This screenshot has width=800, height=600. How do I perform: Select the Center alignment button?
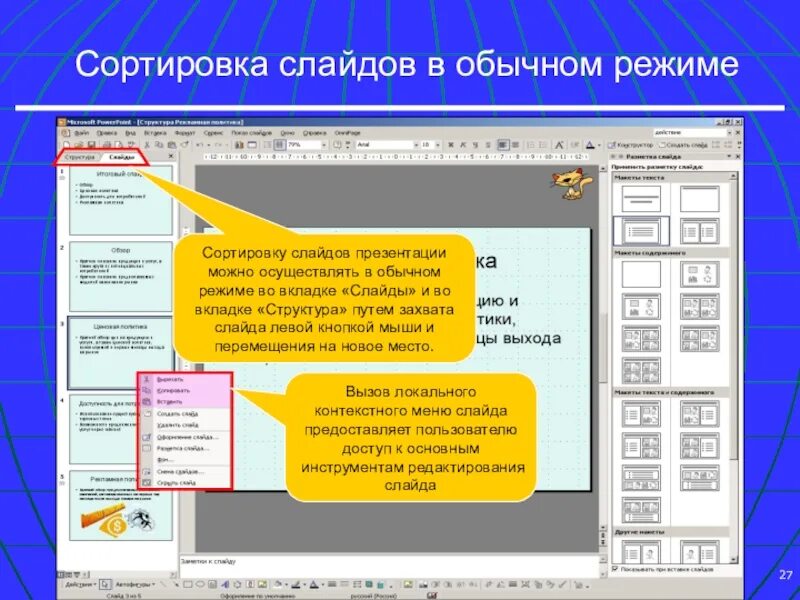(515, 145)
